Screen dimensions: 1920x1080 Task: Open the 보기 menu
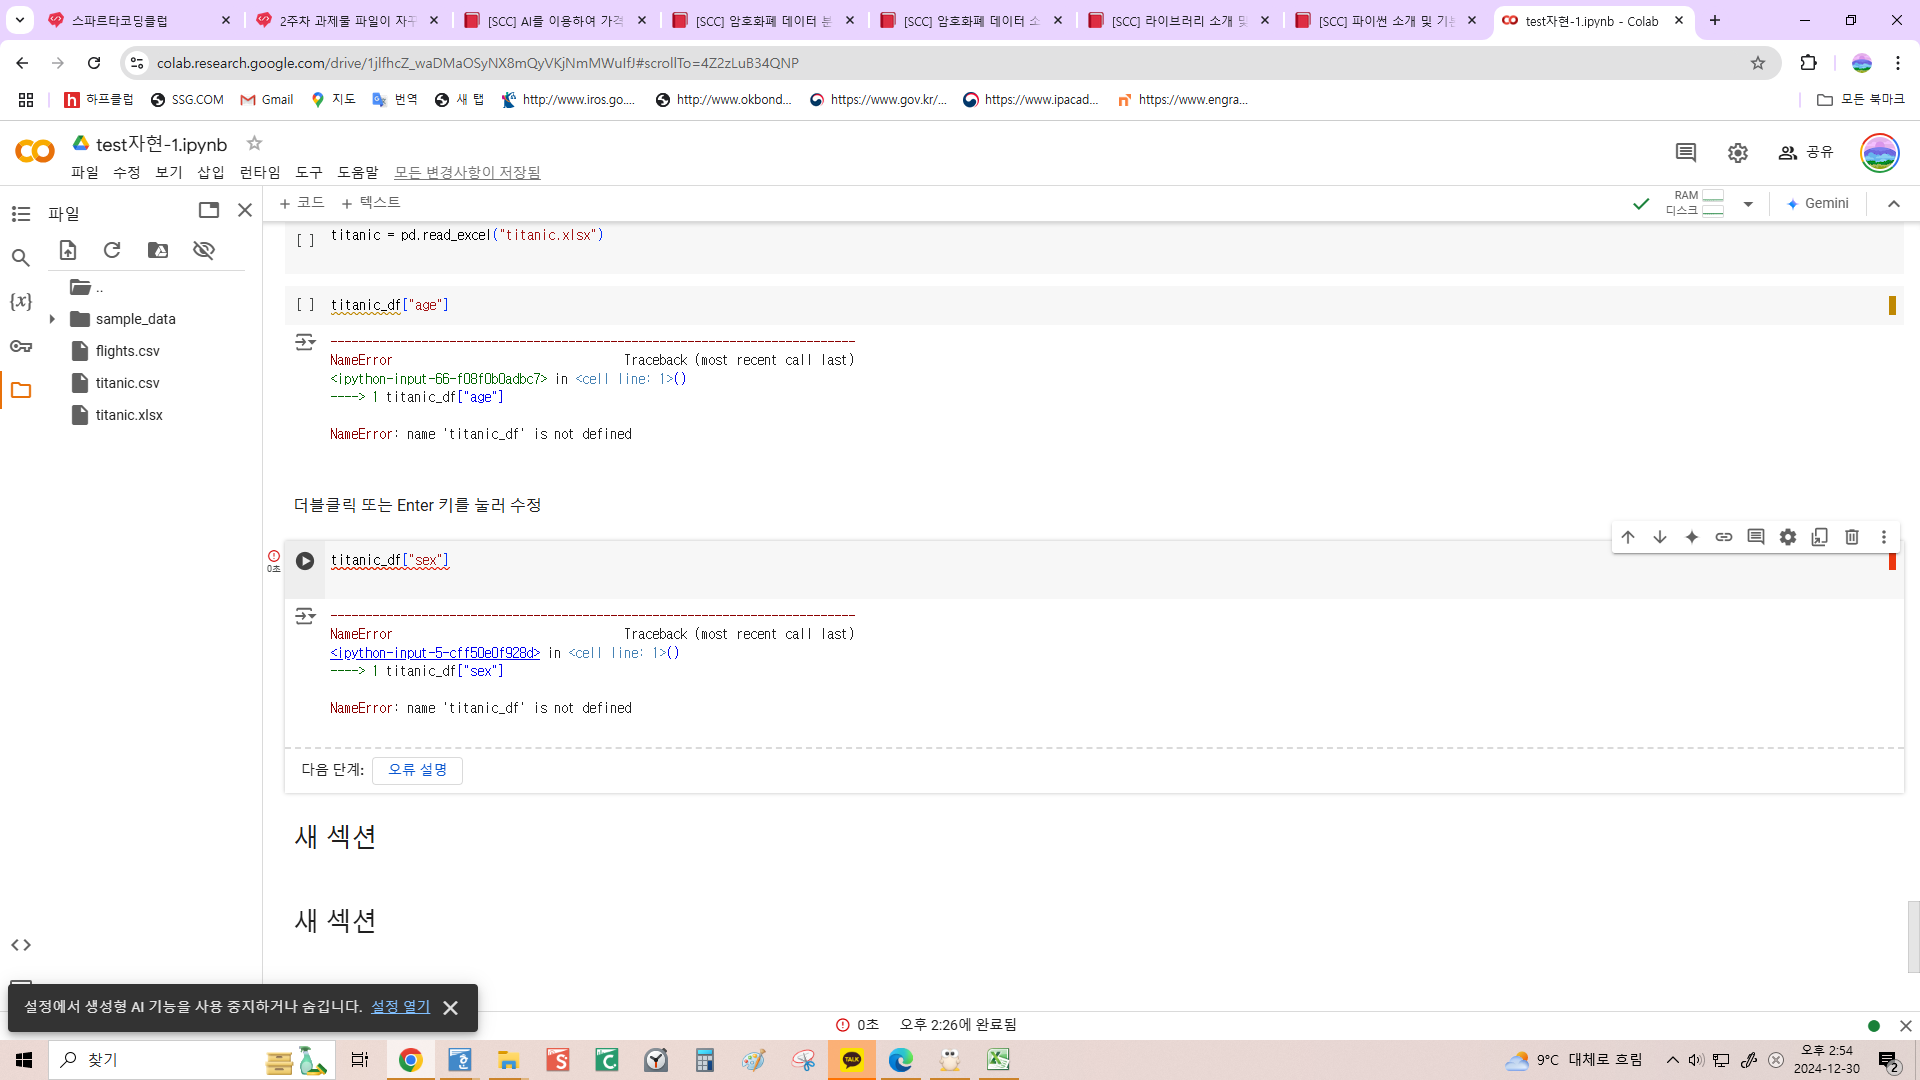click(169, 172)
